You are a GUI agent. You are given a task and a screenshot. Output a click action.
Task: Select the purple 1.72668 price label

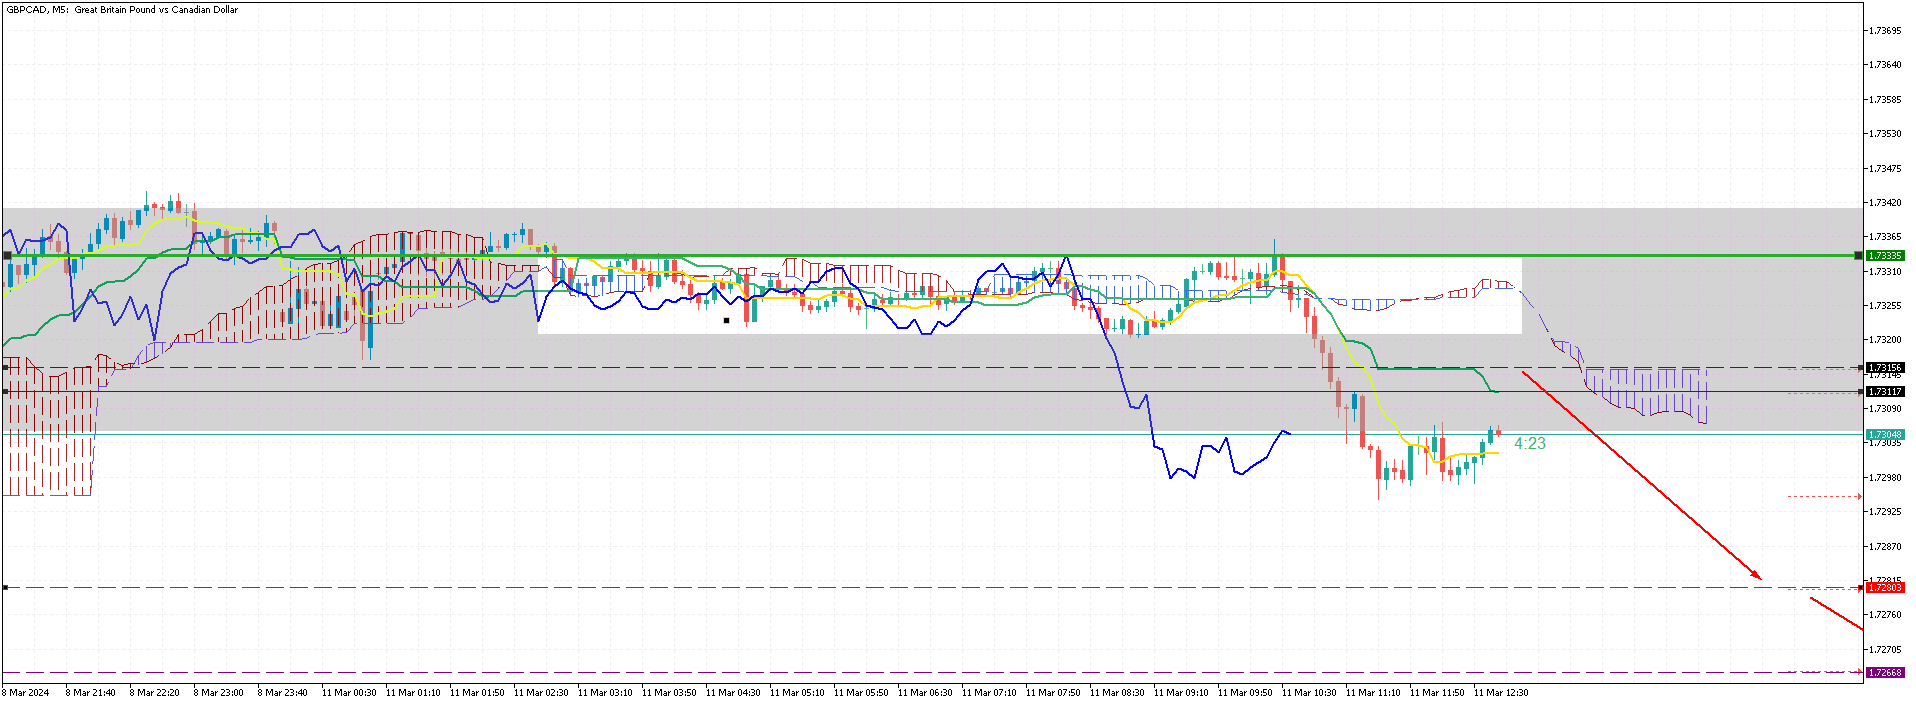[1885, 673]
